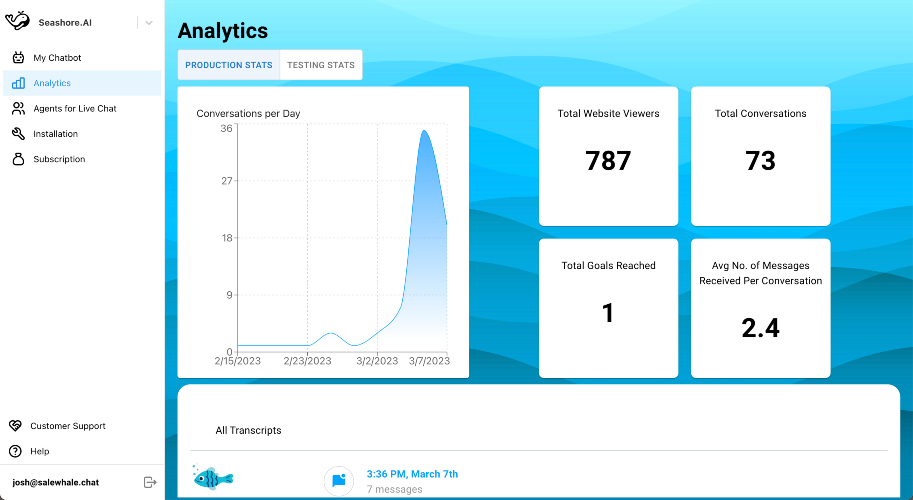
Task: Click the 27 y-axis value
Action: 226,180
